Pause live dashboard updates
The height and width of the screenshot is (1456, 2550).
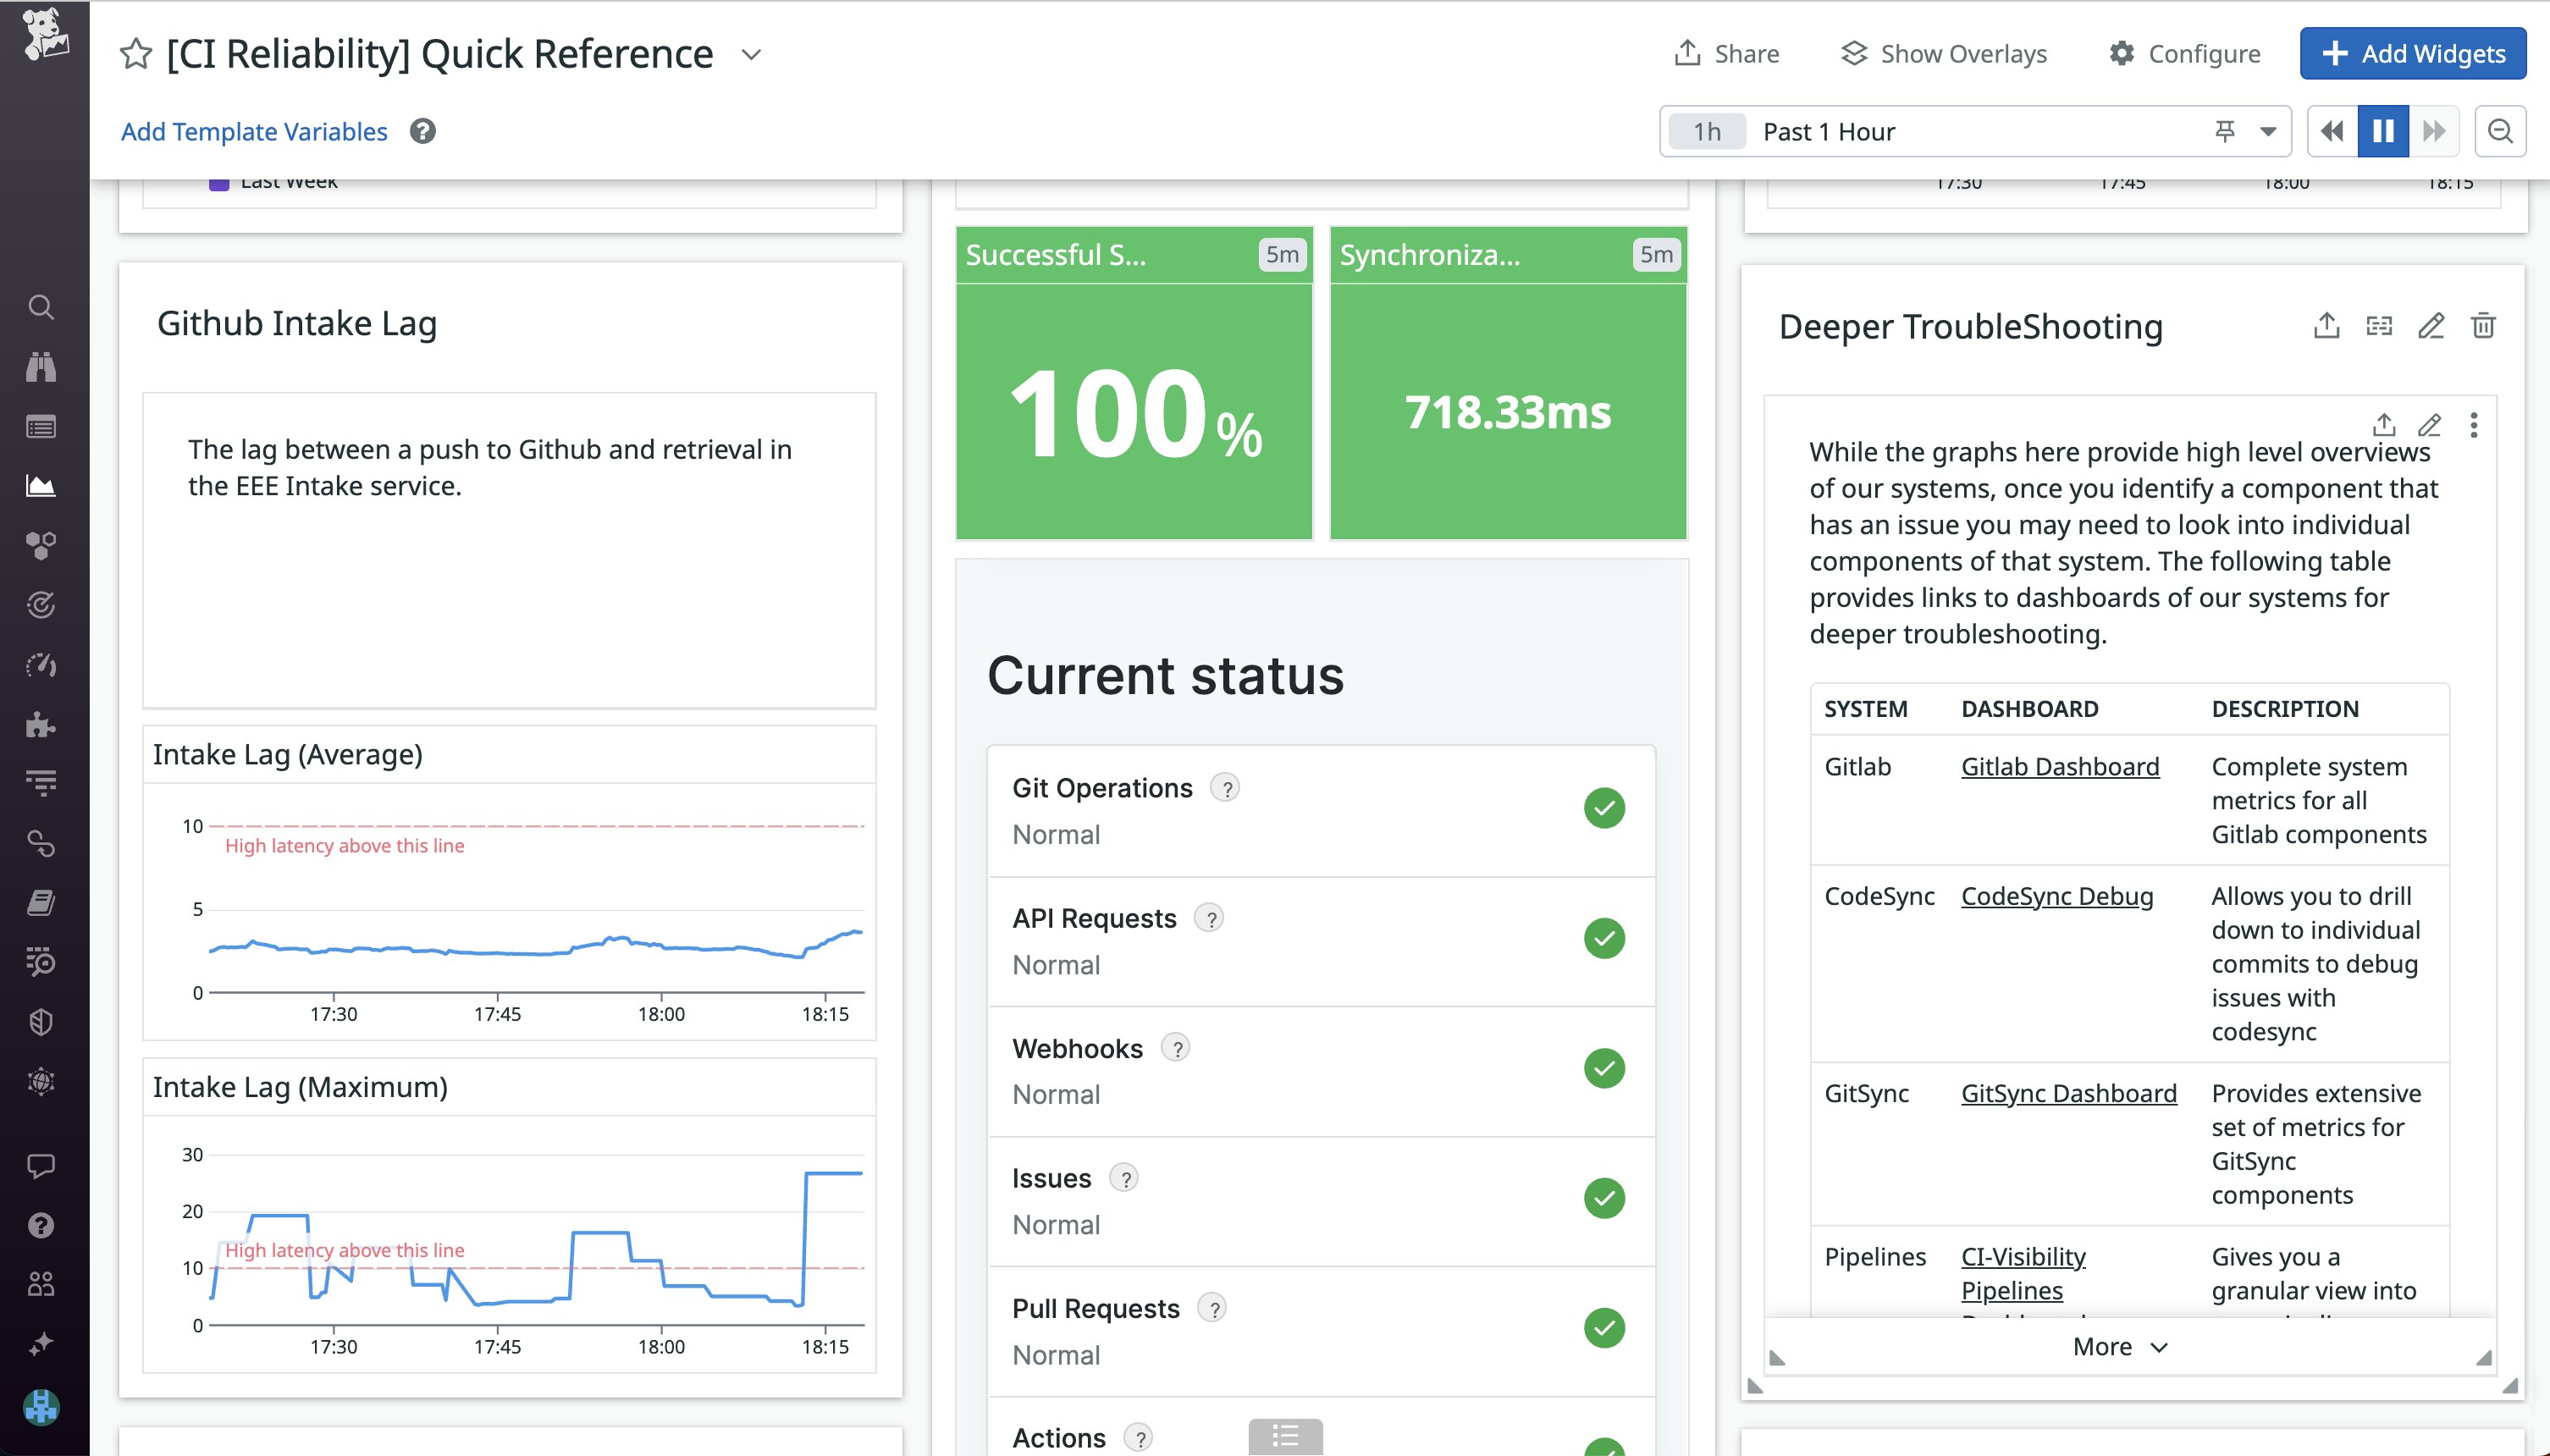(2383, 131)
